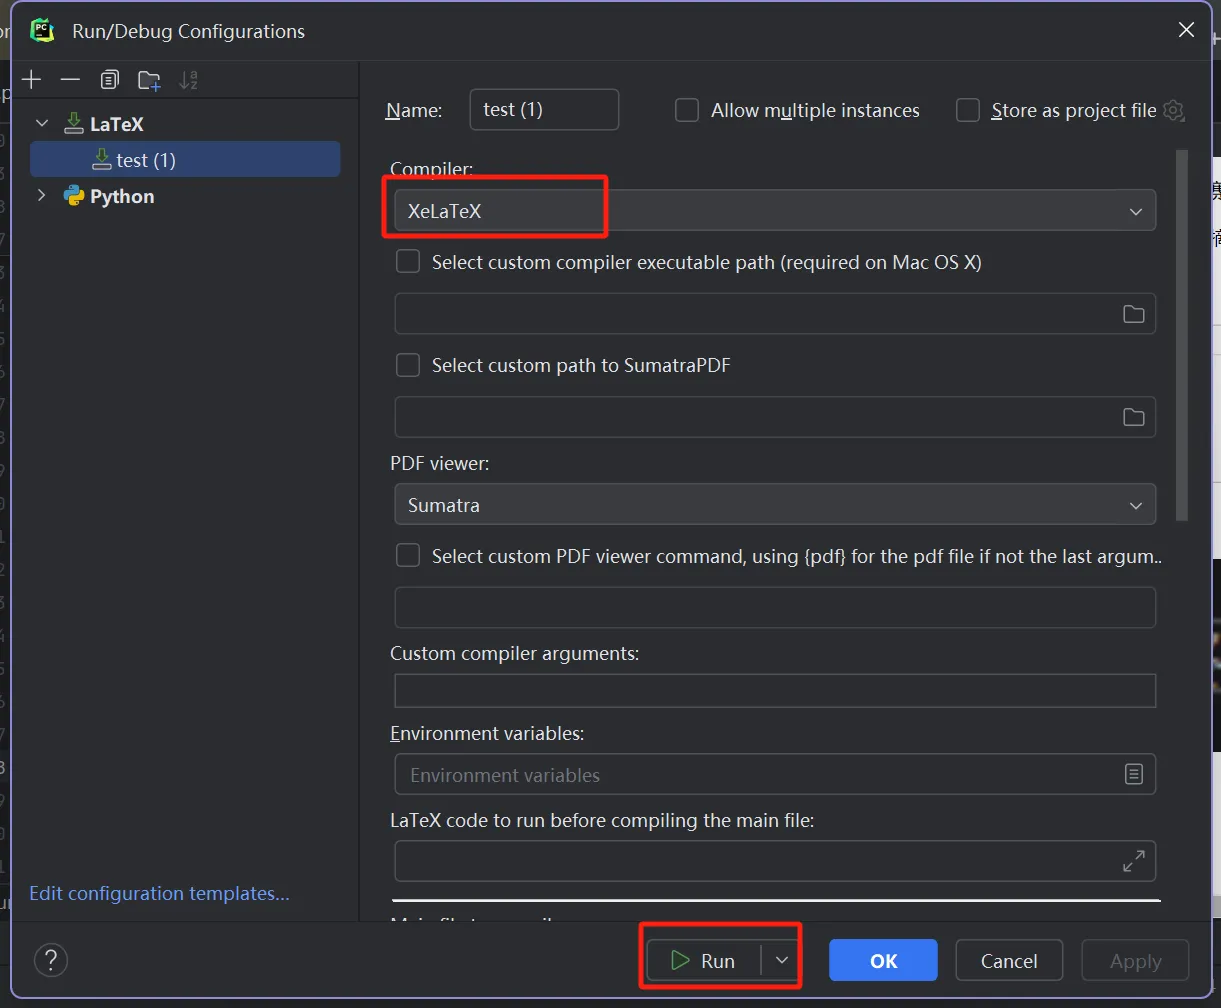Select the test (1) configuration item
The image size is (1221, 1008).
click(x=145, y=160)
